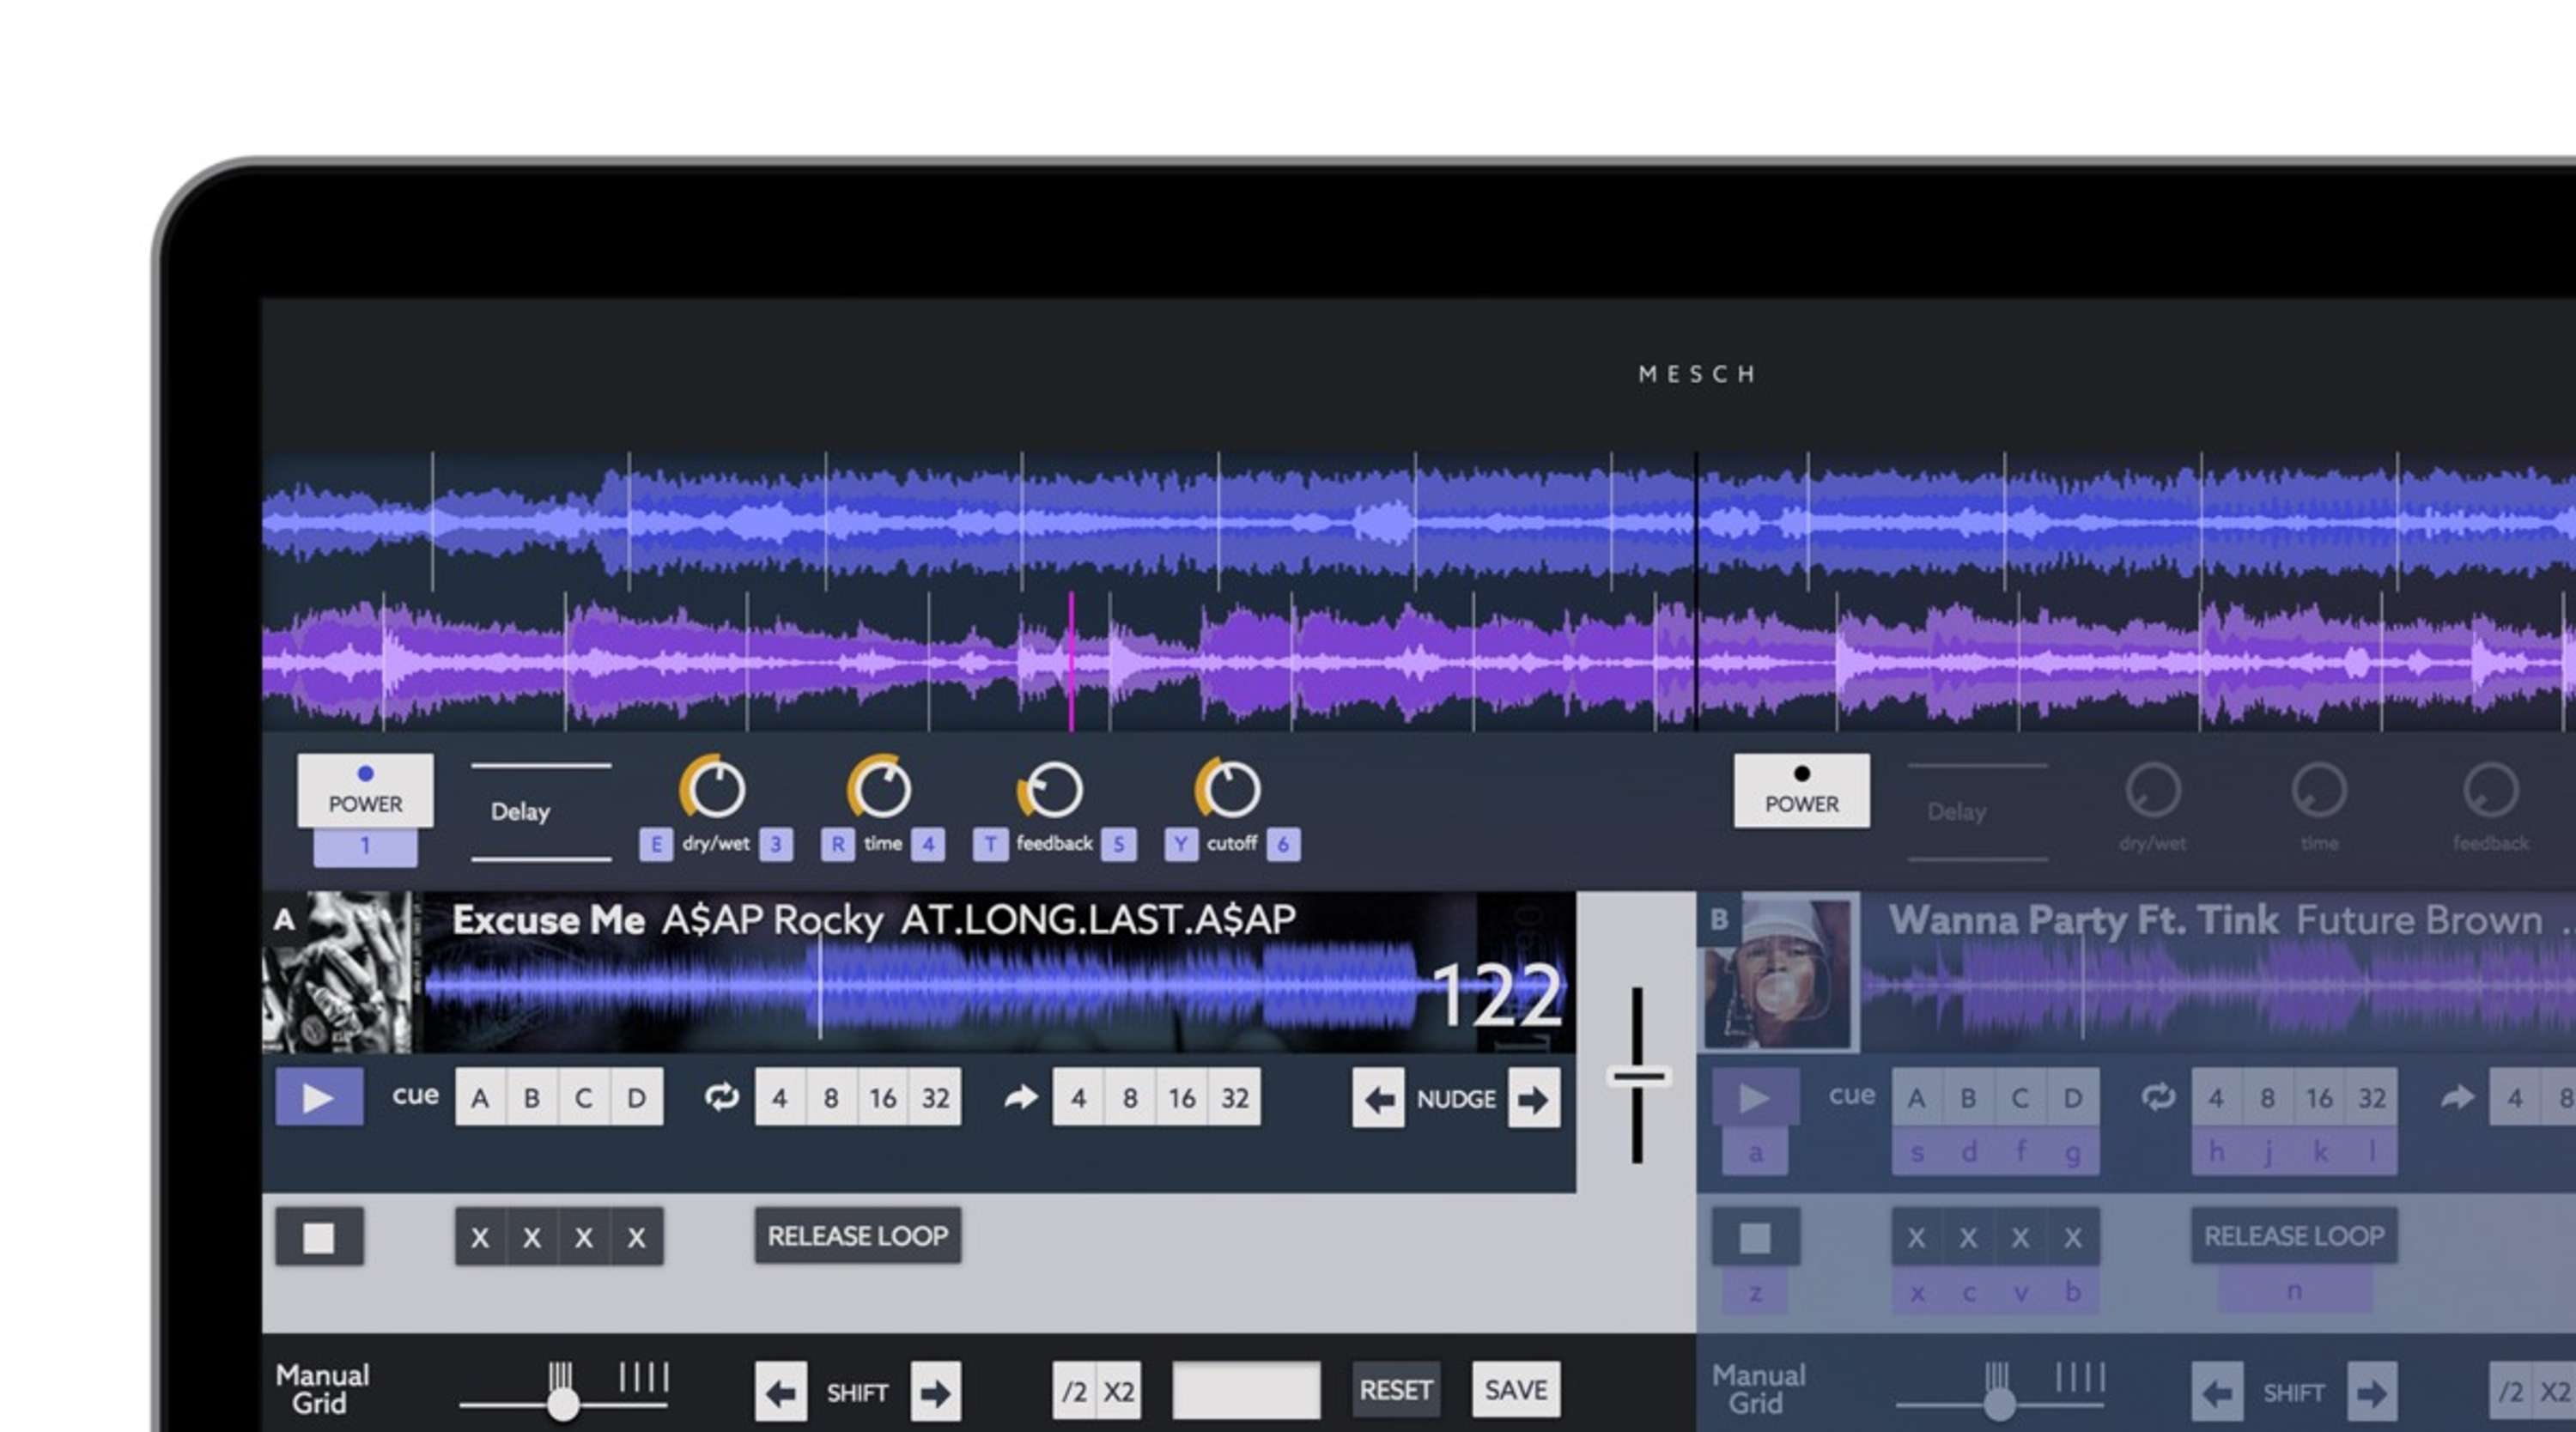Set 32-beat loop on deck A

936,1097
